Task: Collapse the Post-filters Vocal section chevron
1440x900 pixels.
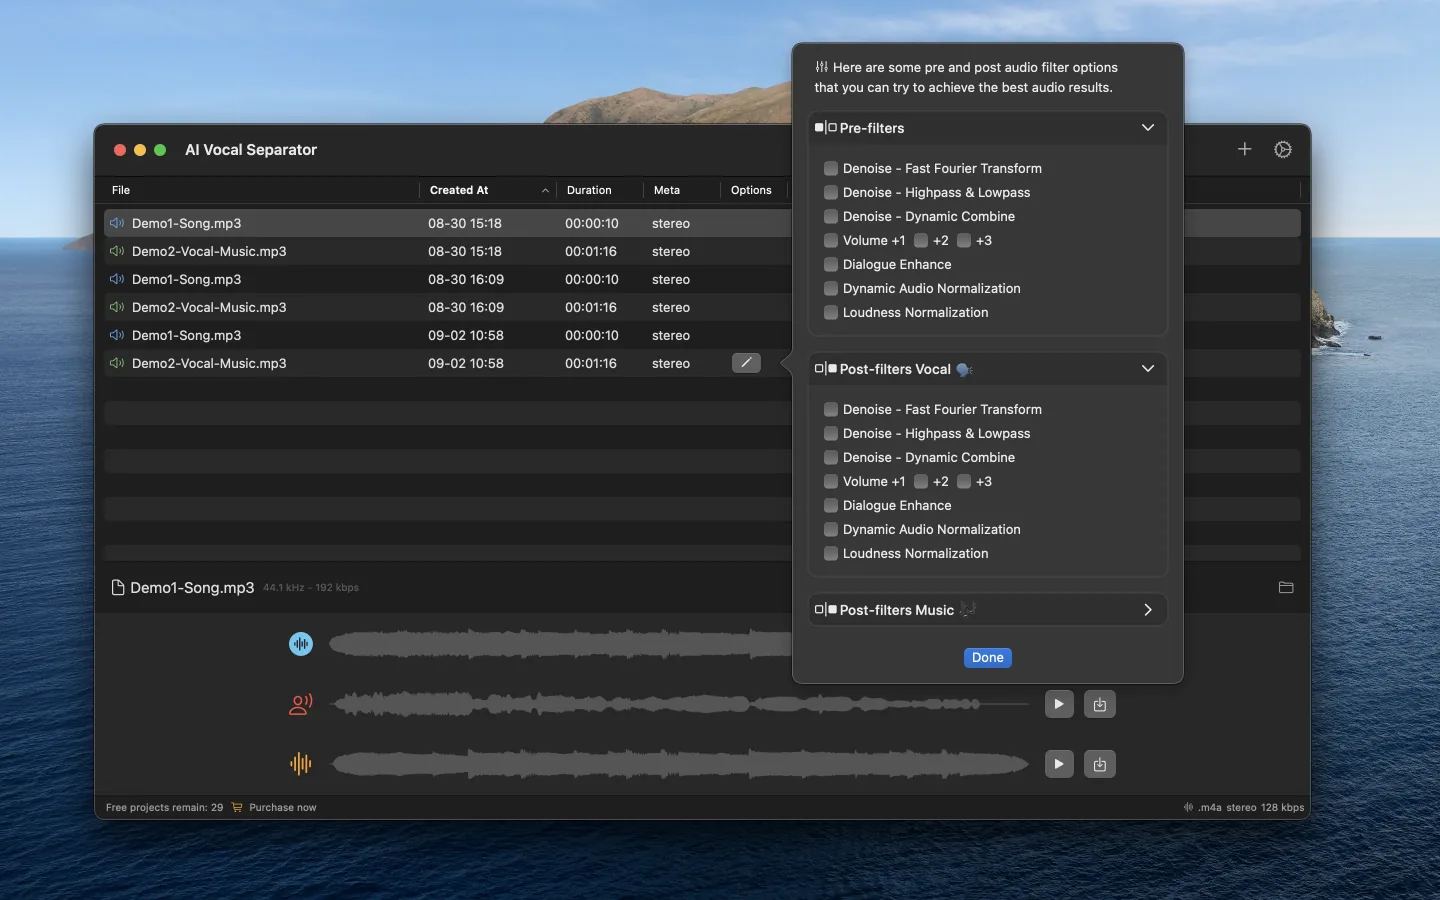Action: click(x=1148, y=369)
